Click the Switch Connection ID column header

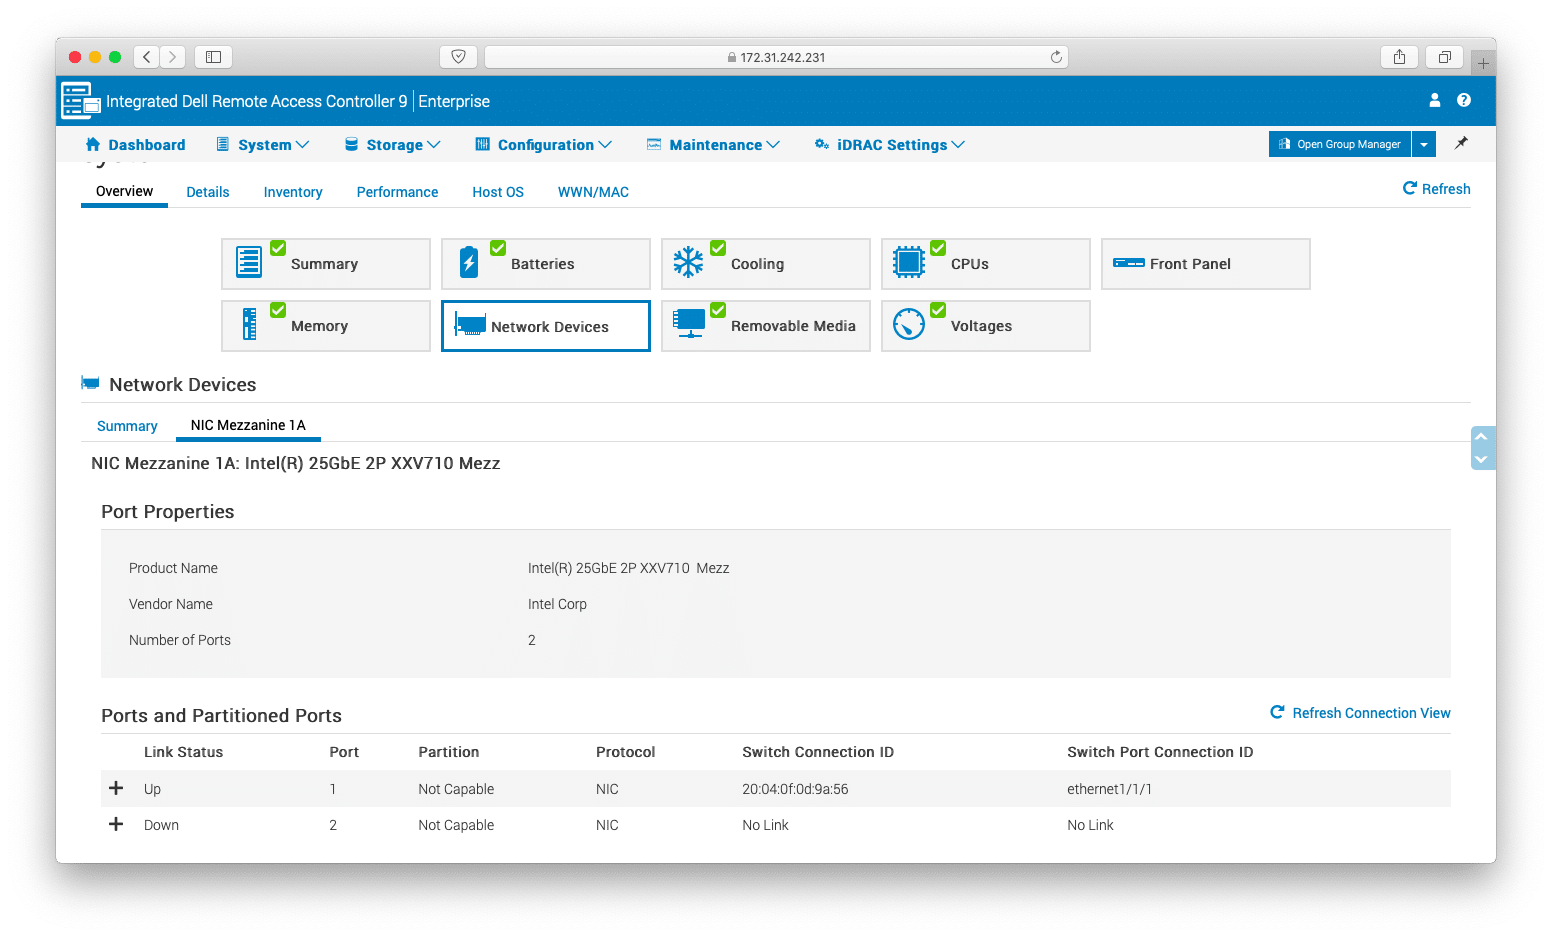click(818, 752)
